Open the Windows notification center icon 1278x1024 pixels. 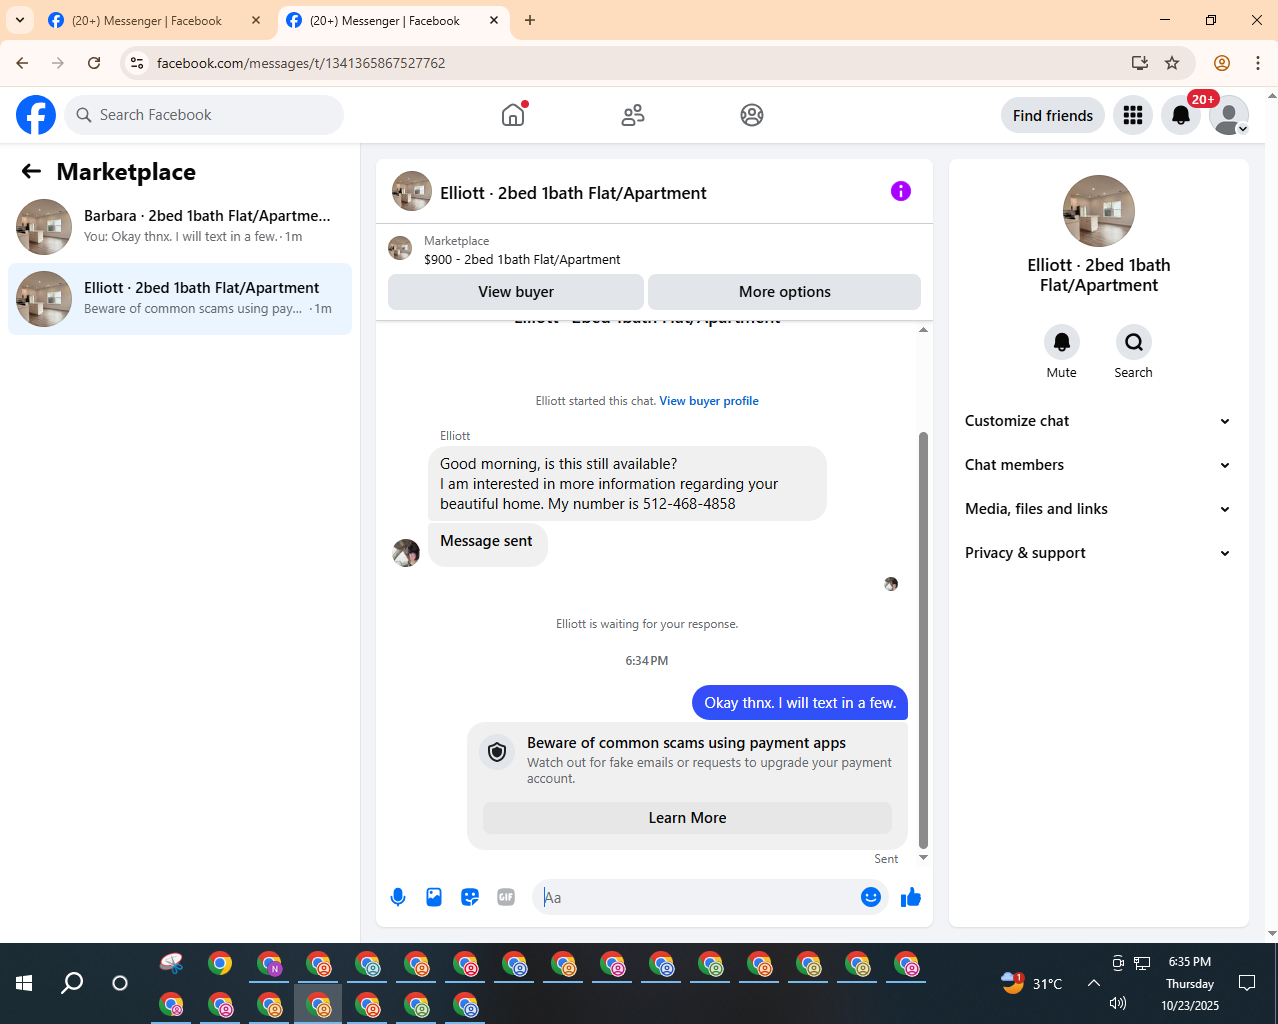point(1247,983)
